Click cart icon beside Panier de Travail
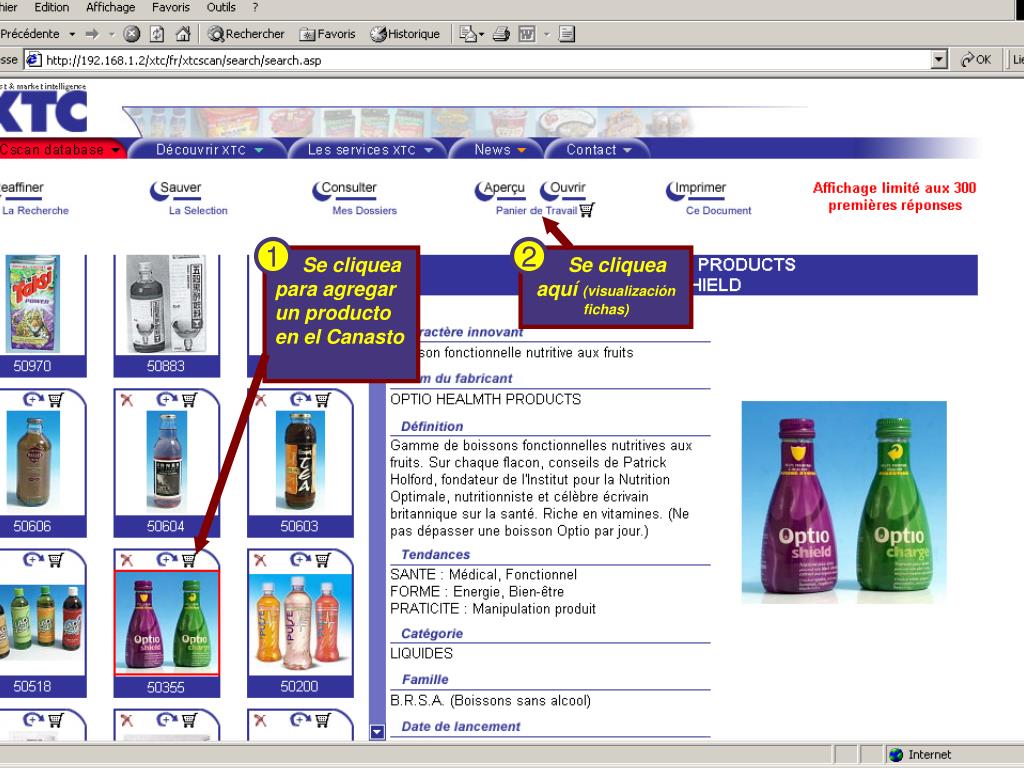This screenshot has width=1024, height=768. [586, 210]
